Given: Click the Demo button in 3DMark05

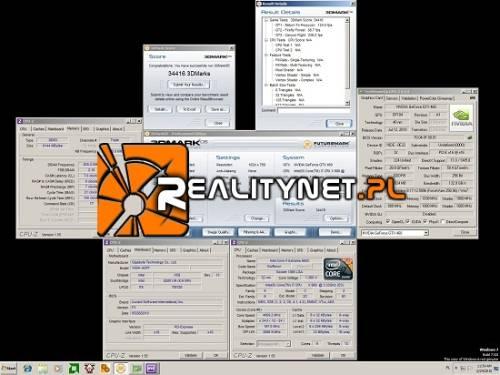Looking at the screenshot, I should click(x=335, y=232).
